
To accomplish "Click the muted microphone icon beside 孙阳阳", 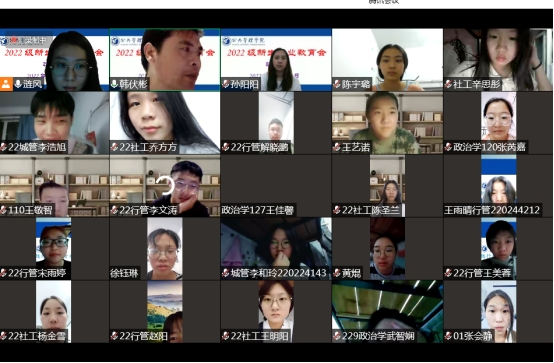I will (225, 84).
